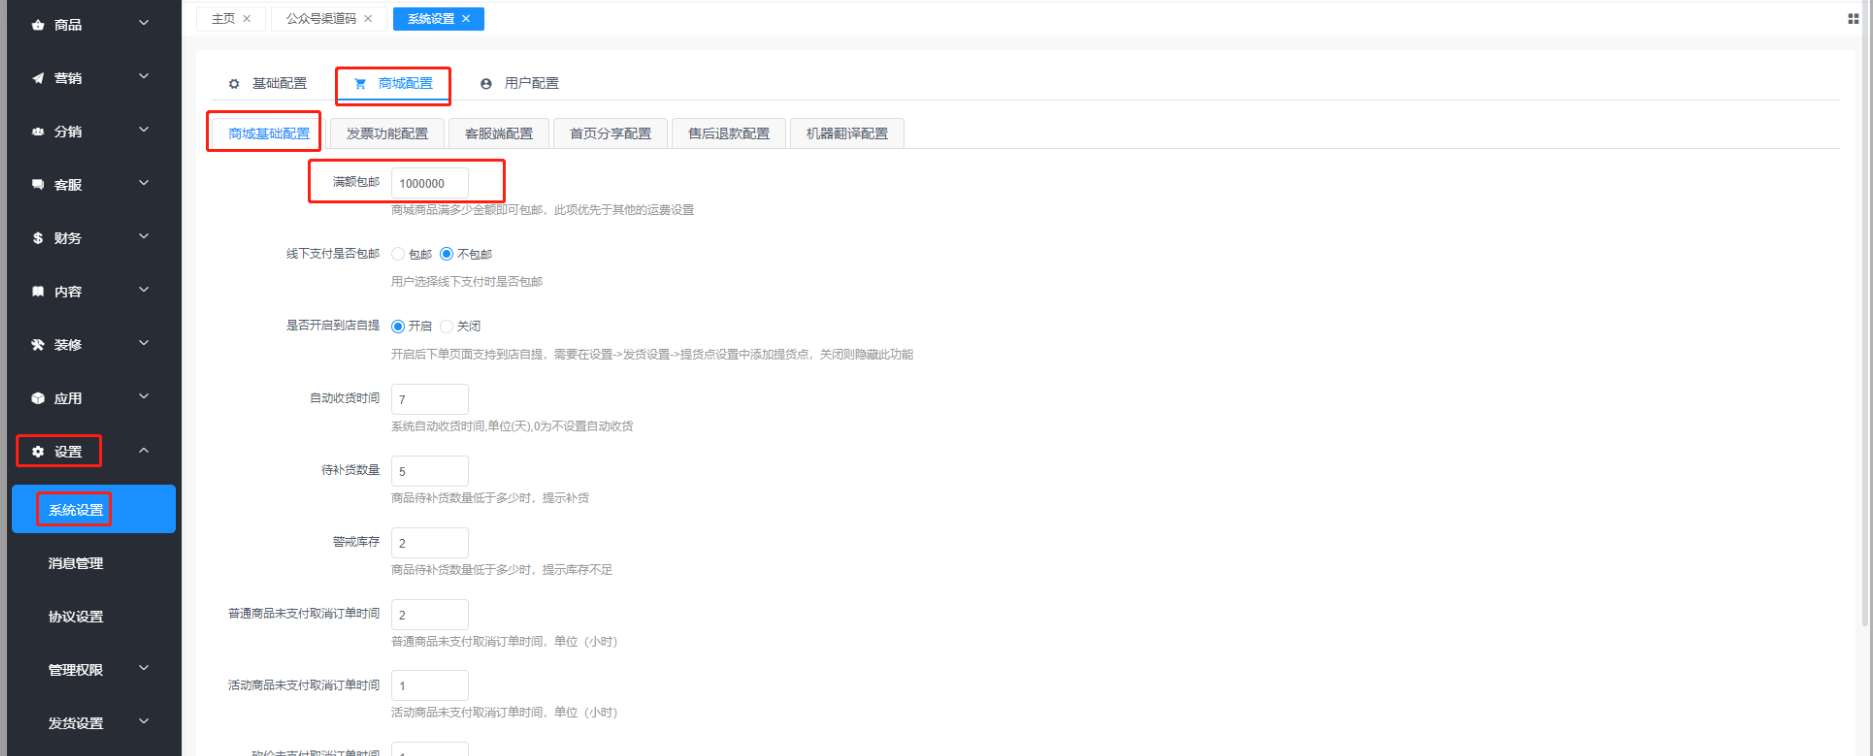Choose 关闭 for store self-pickup

tap(447, 326)
